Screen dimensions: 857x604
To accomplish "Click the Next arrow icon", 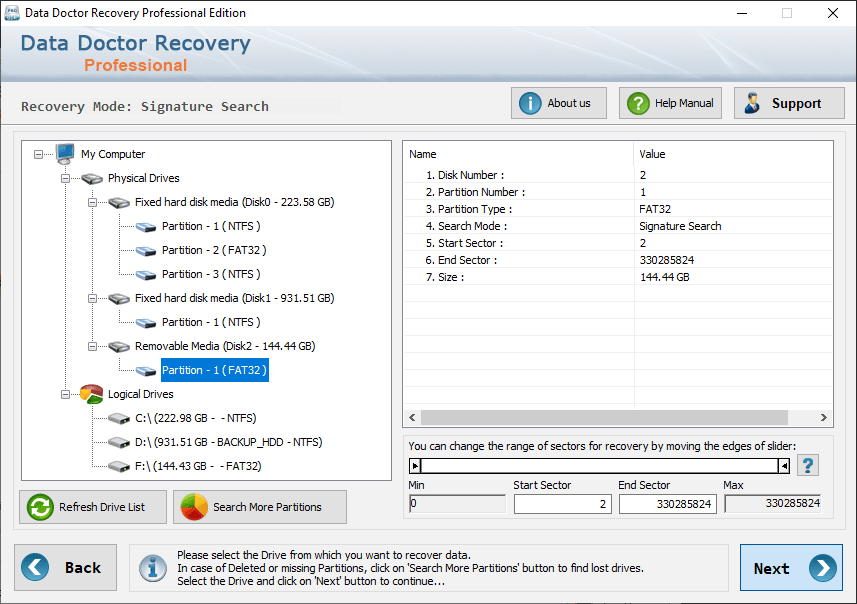I will tap(823, 568).
